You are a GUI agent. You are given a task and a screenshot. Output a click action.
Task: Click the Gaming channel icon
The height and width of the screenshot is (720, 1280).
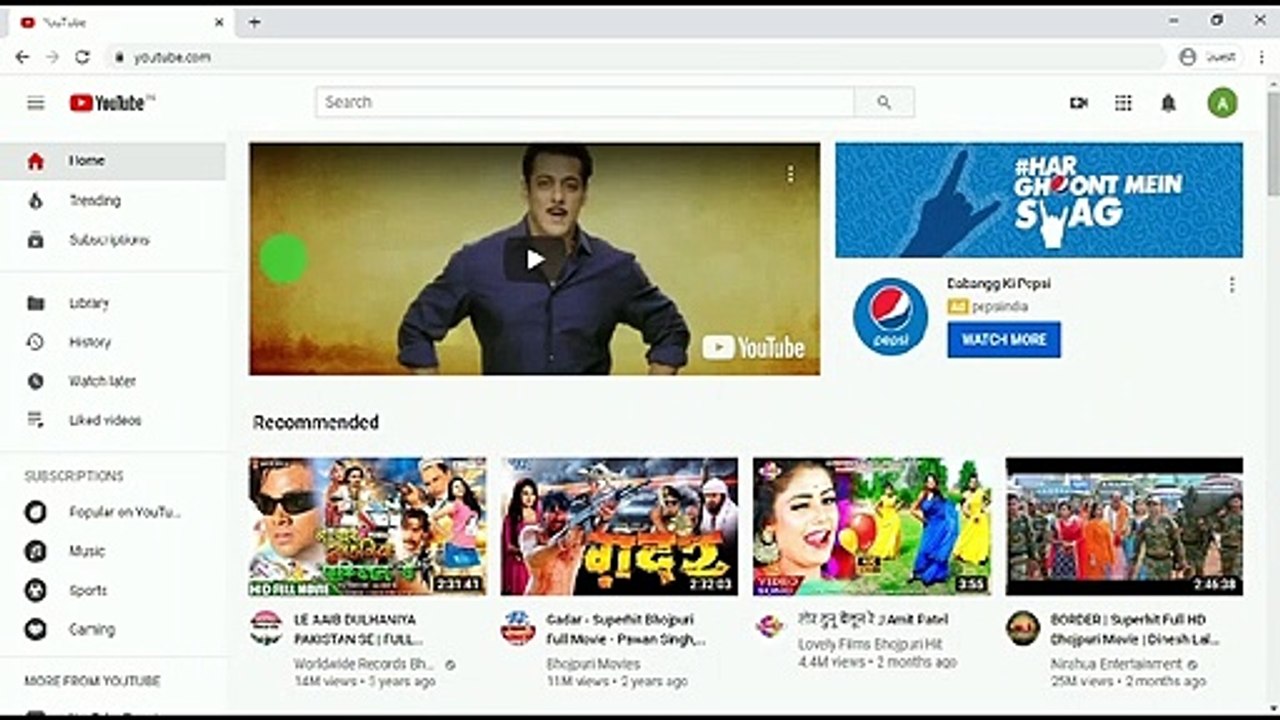pos(36,629)
